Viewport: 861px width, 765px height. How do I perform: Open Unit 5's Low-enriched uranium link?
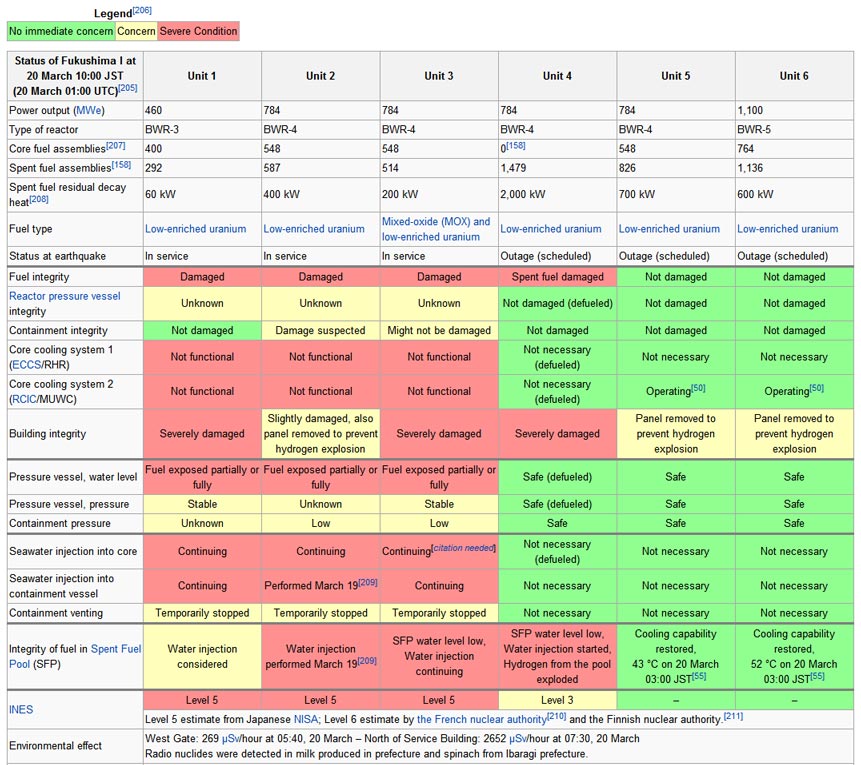click(x=669, y=229)
